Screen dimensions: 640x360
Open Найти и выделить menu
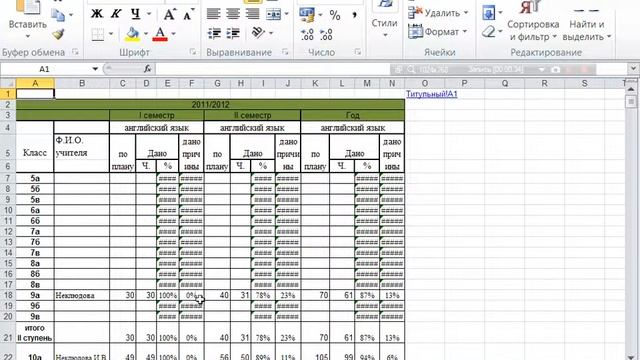pyautogui.click(x=587, y=20)
